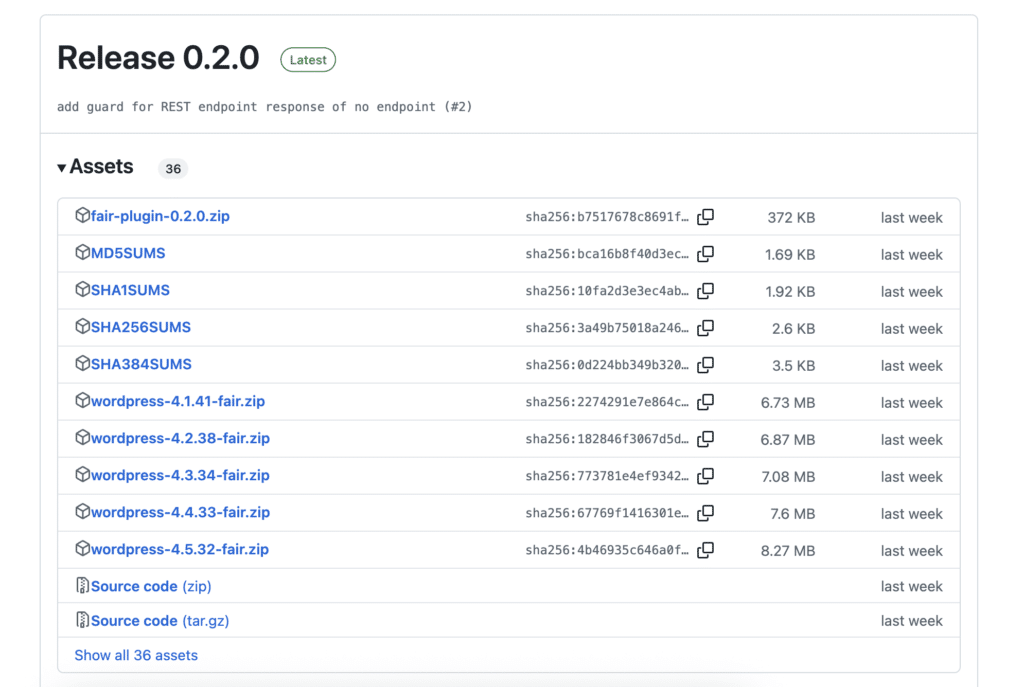Select hash text sha256:b7517678c8691f…
Viewport: 1024px width, 687px height.
[607, 217]
